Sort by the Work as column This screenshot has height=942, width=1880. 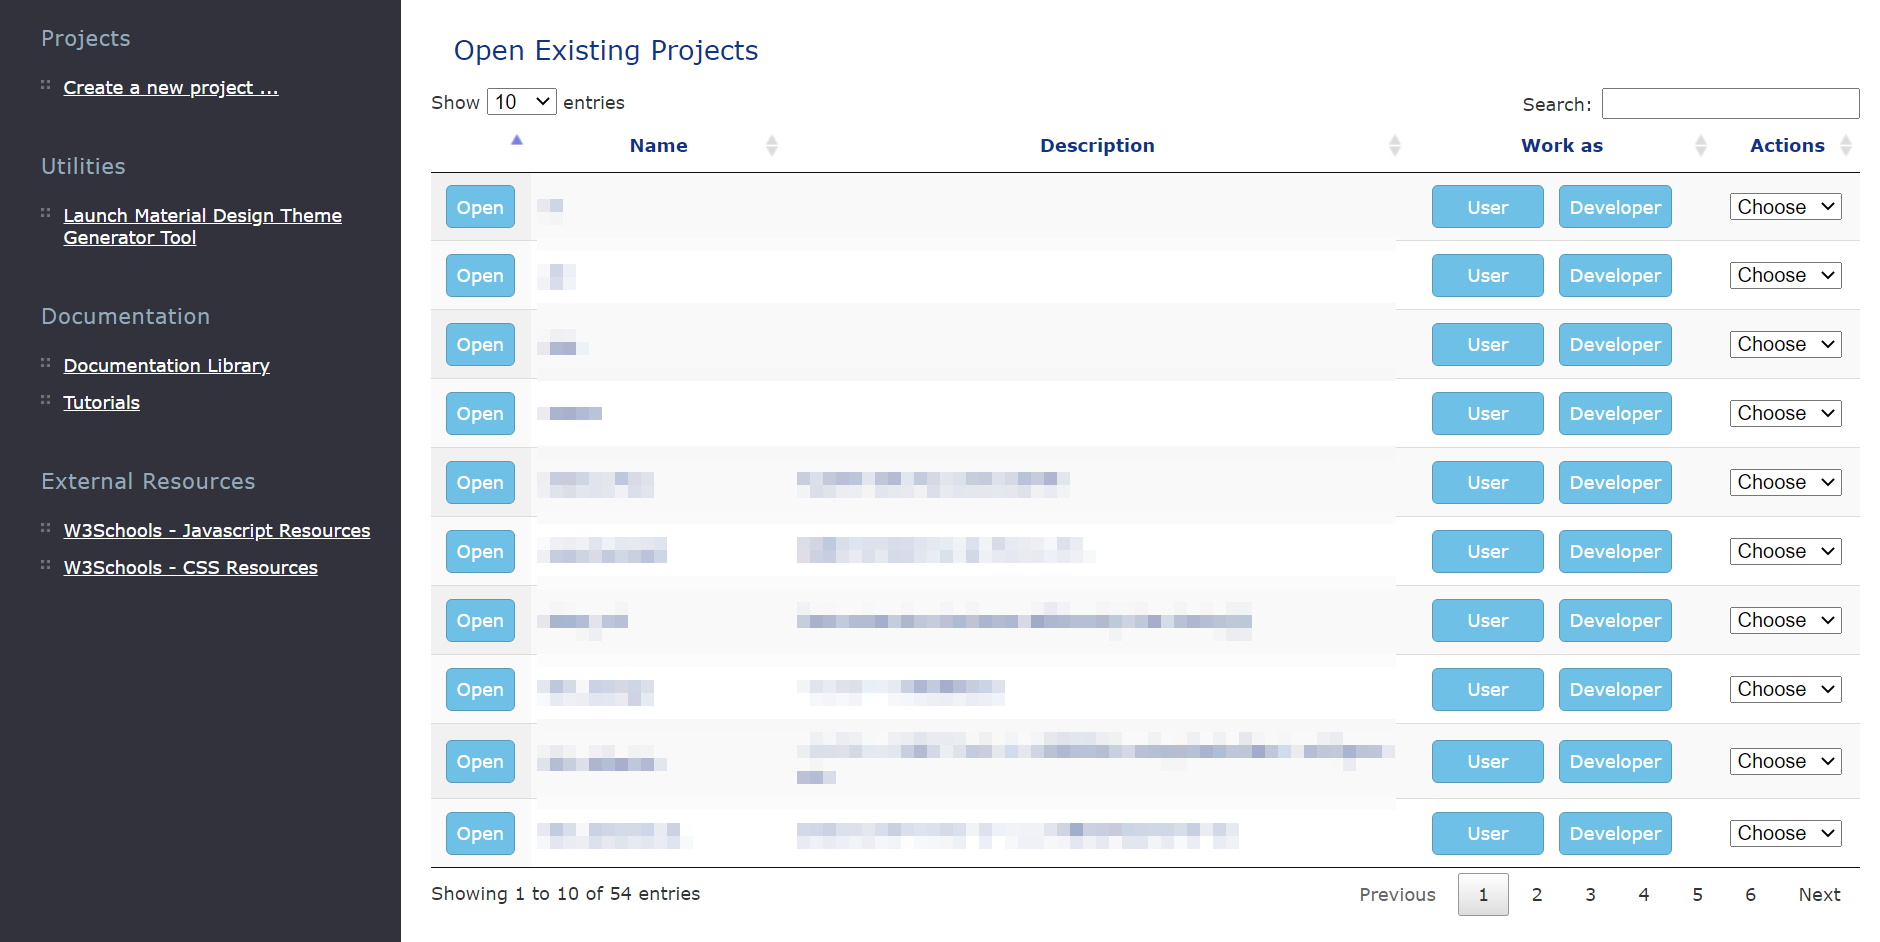(1700, 146)
